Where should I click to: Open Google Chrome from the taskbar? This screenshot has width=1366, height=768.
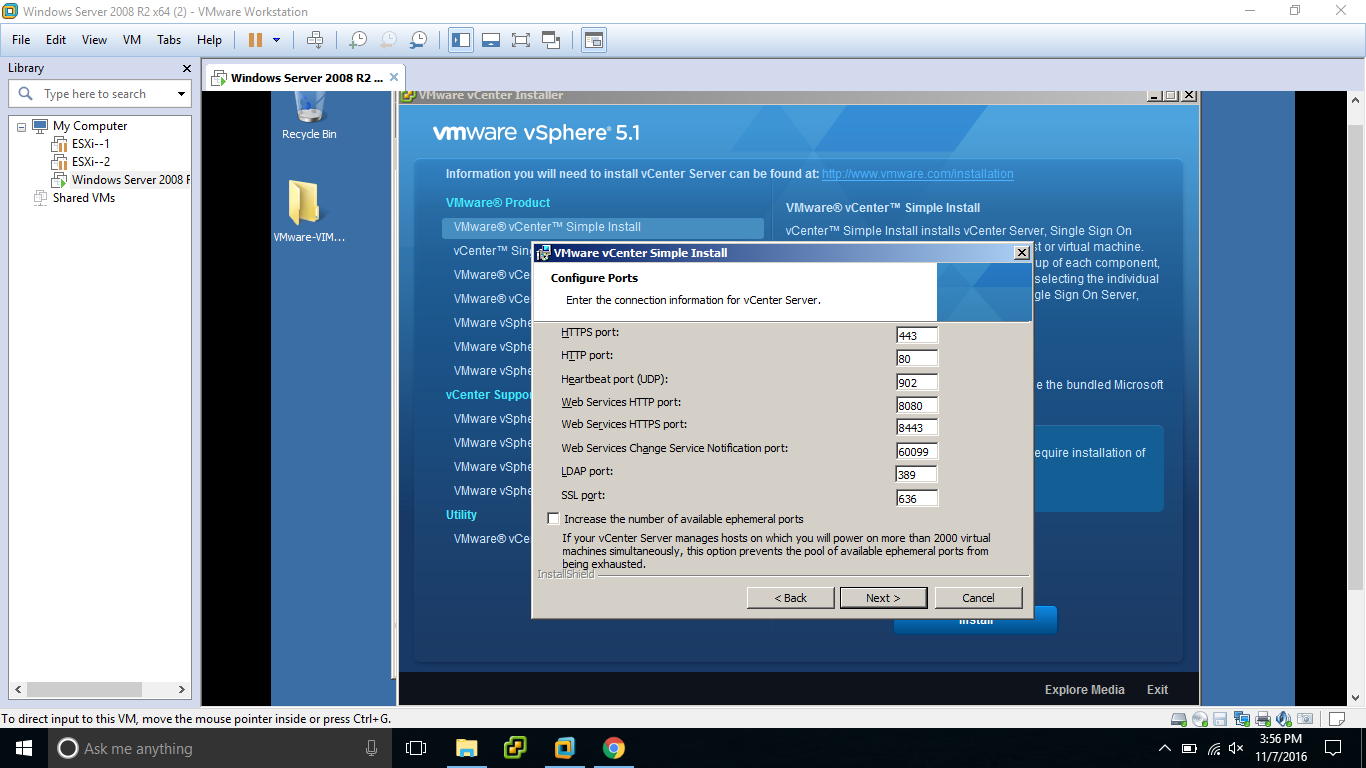coord(614,748)
